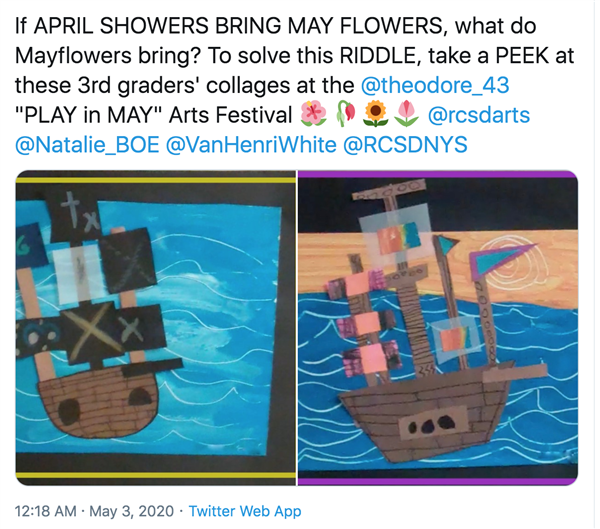This screenshot has width=600, height=529.
Task: Click the Twitter Web App source link
Action: coord(245,511)
